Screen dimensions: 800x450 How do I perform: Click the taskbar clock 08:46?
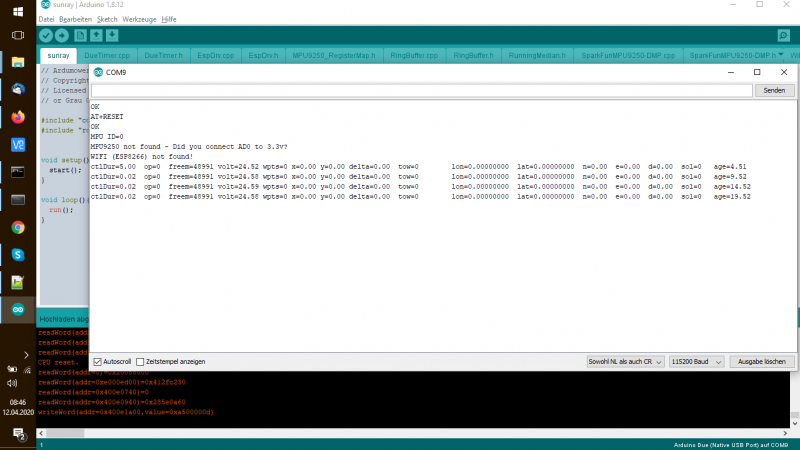(x=18, y=402)
